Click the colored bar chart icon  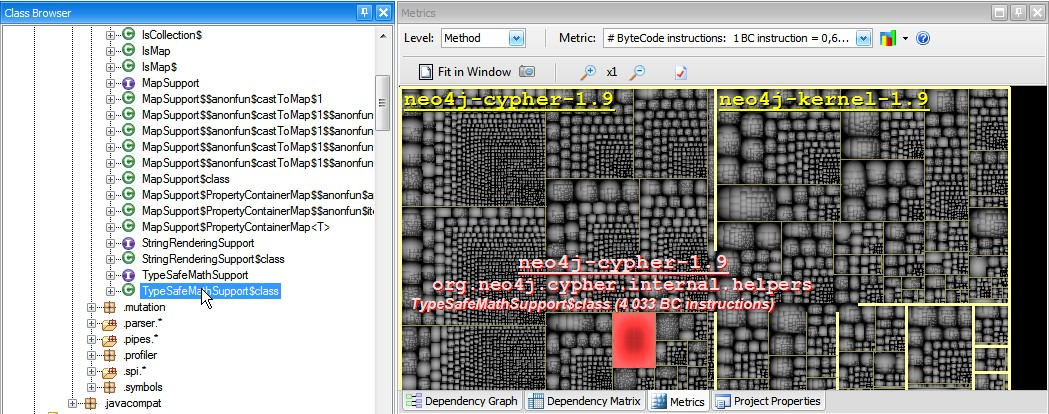pos(888,38)
